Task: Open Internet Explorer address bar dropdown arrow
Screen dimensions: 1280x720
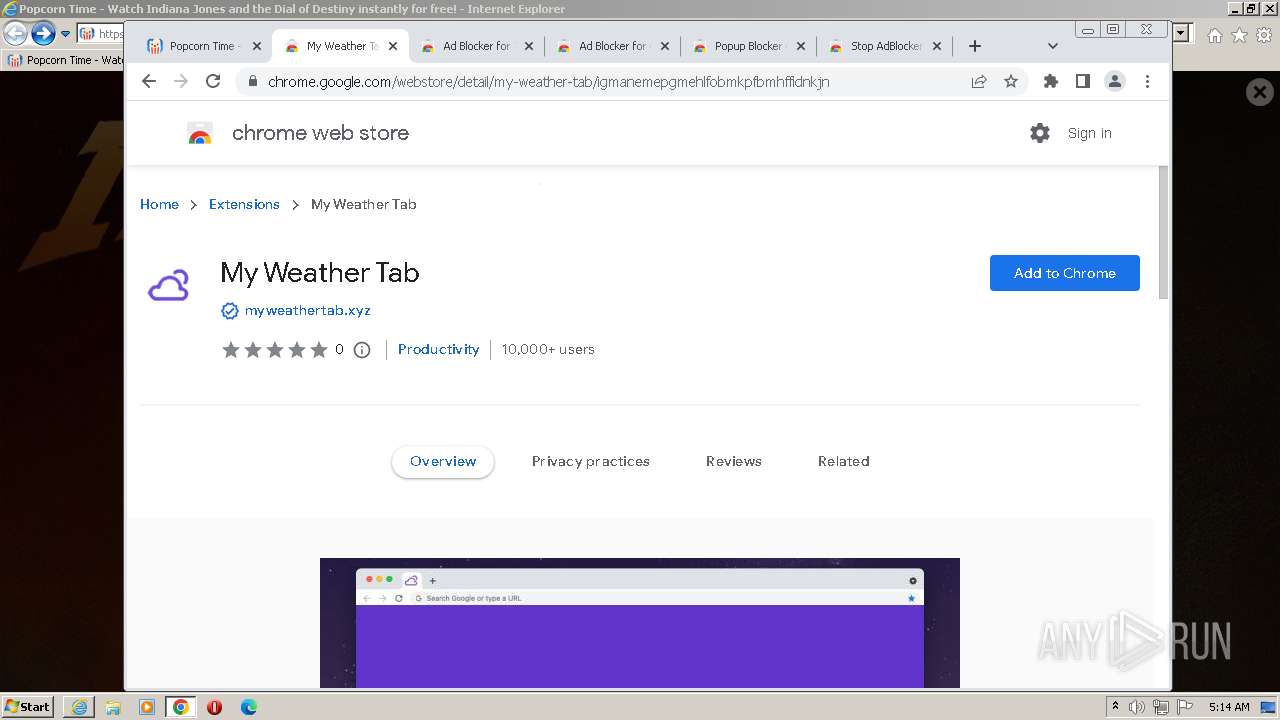Action: [1181, 33]
